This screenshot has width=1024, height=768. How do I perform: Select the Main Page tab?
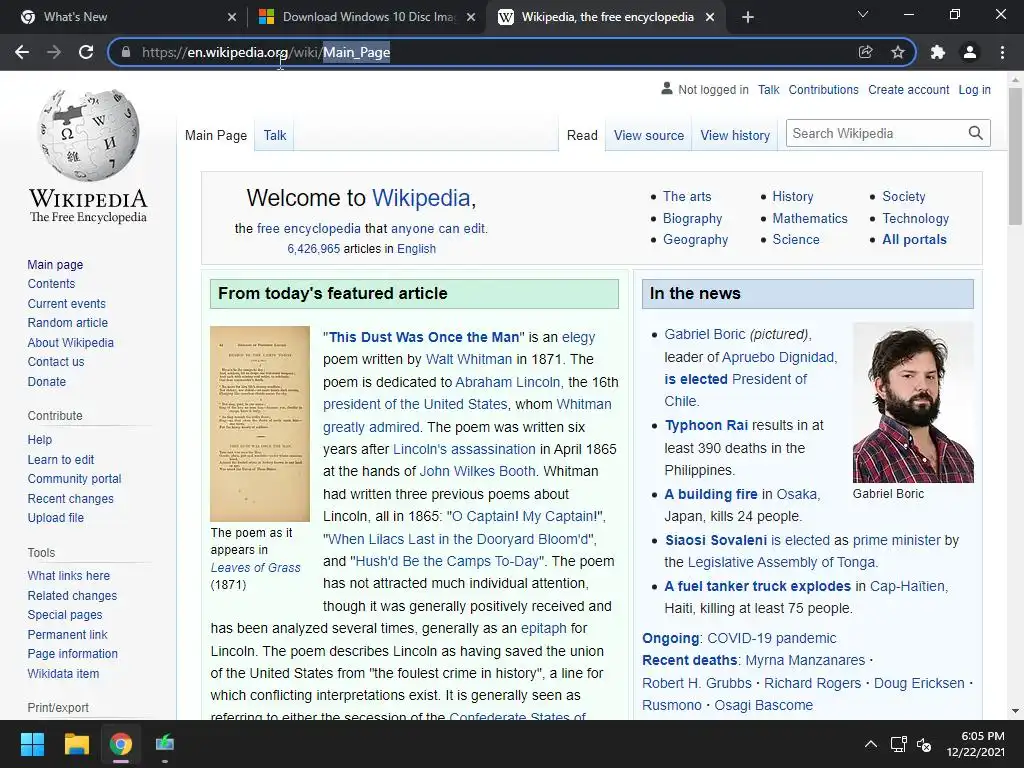click(x=216, y=135)
